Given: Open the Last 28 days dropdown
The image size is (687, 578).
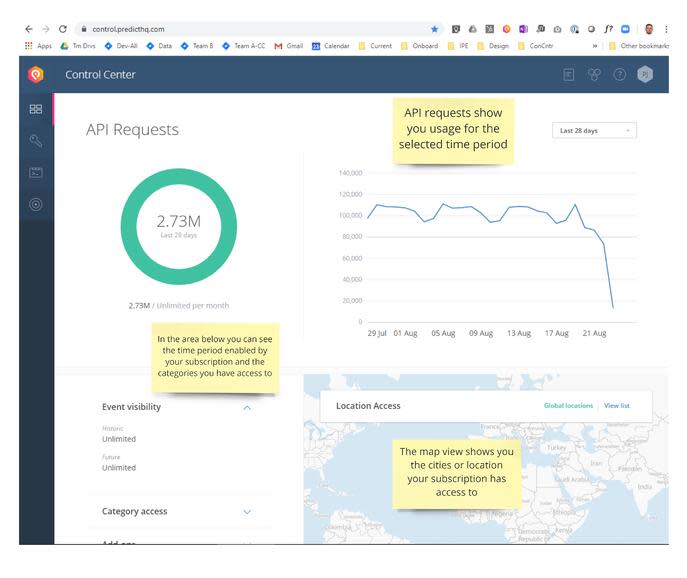Looking at the screenshot, I should click(x=594, y=131).
